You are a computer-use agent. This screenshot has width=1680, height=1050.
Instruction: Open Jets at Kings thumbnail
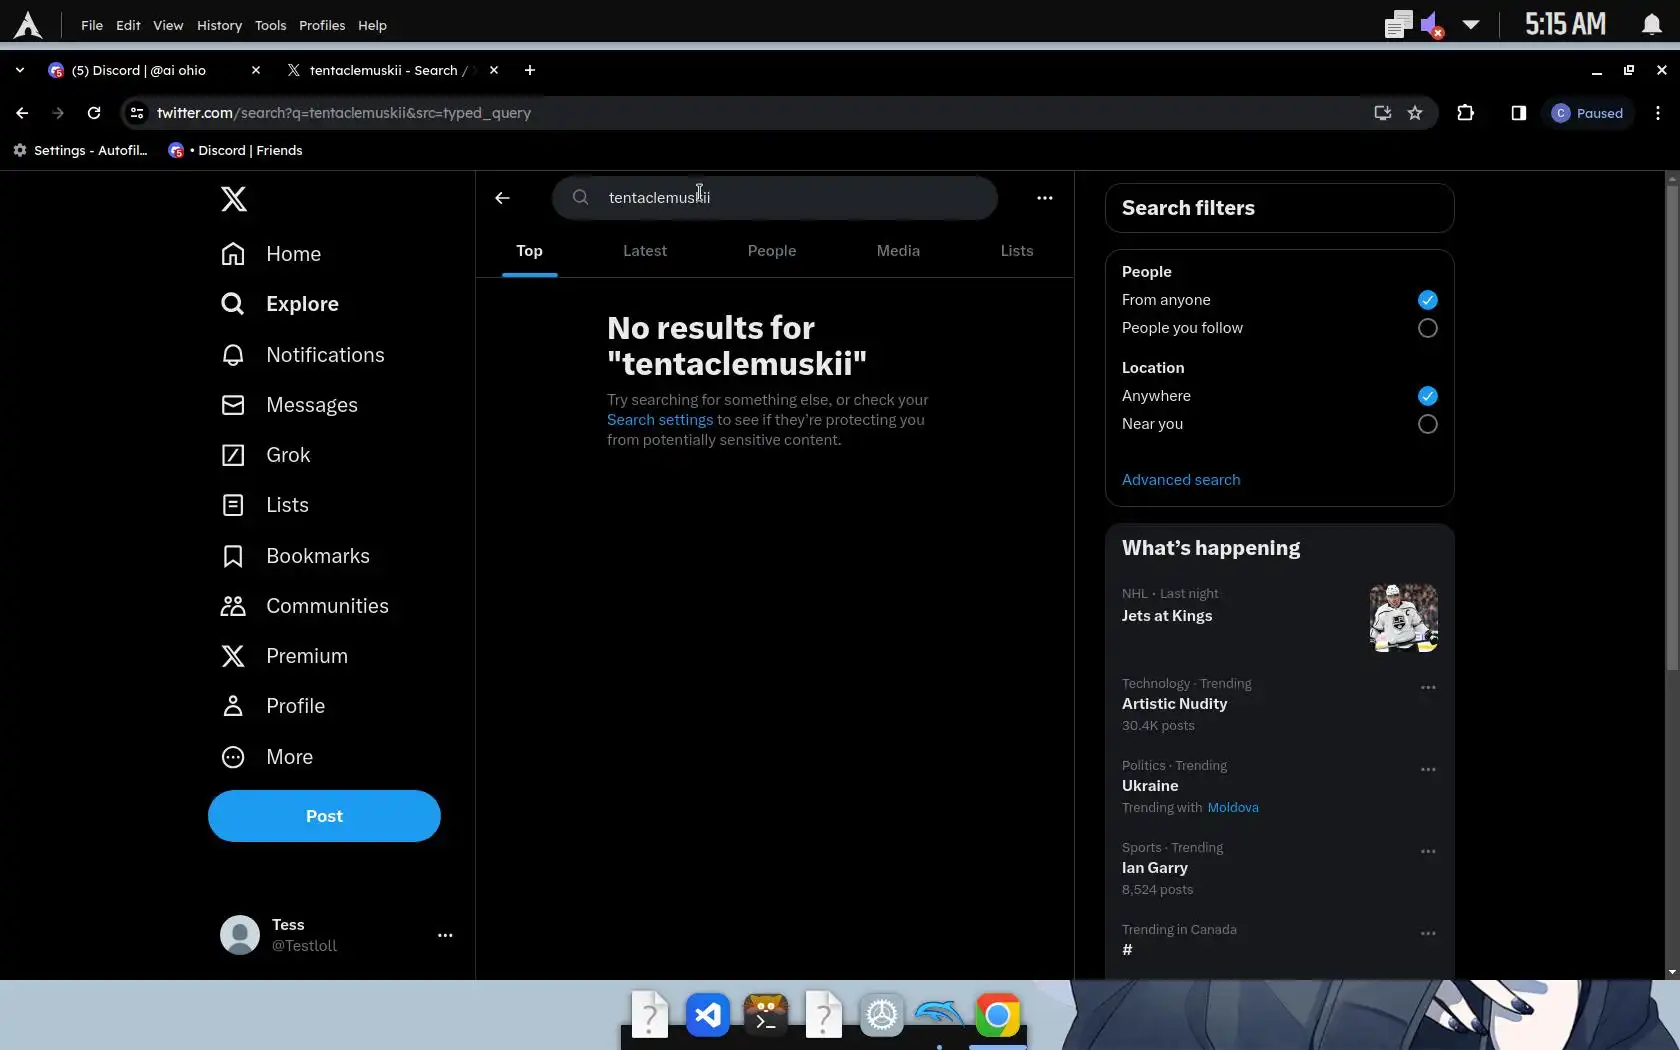[x=1403, y=618]
